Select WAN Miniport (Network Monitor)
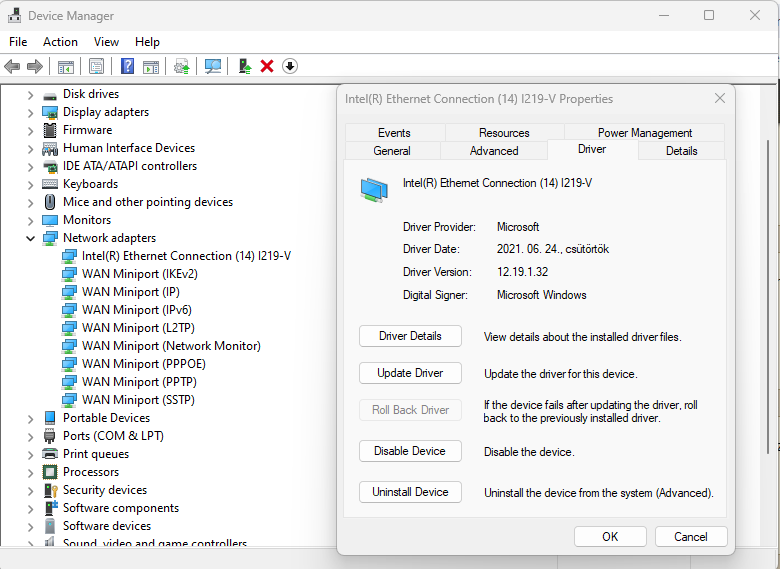Screen dimensions: 780x569 click(x=161, y=346)
